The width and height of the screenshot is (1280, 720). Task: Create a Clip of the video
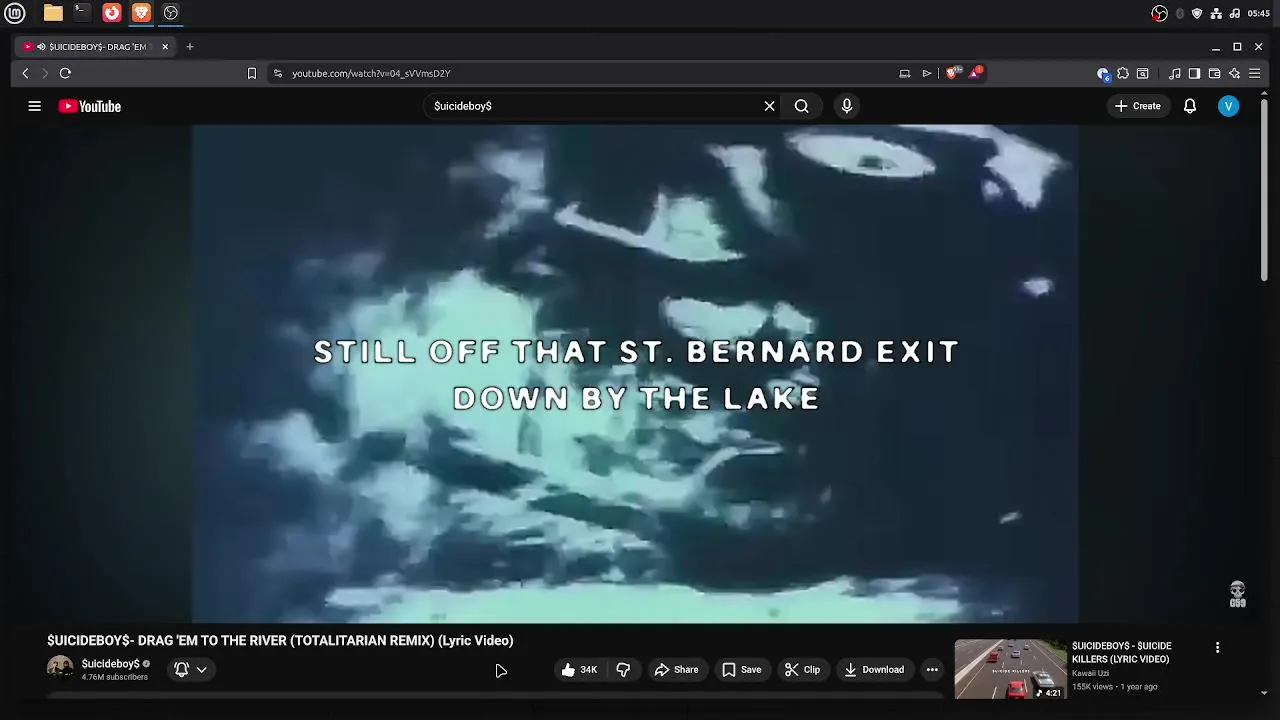pyautogui.click(x=802, y=670)
